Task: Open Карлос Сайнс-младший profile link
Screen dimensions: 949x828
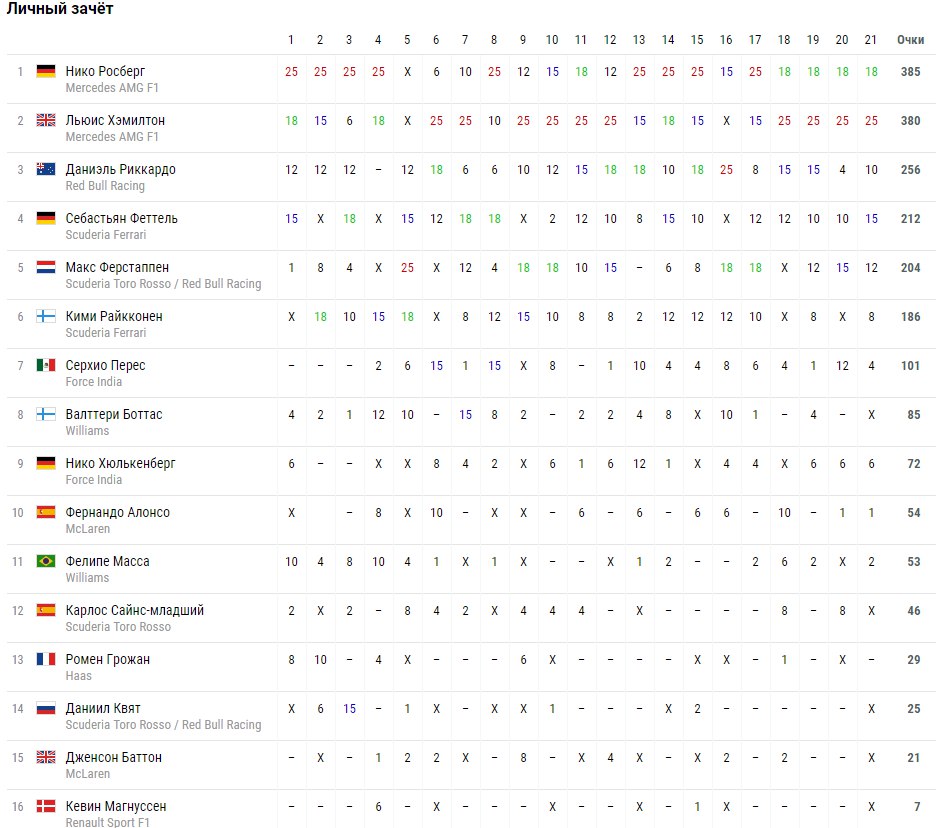Action: [134, 610]
